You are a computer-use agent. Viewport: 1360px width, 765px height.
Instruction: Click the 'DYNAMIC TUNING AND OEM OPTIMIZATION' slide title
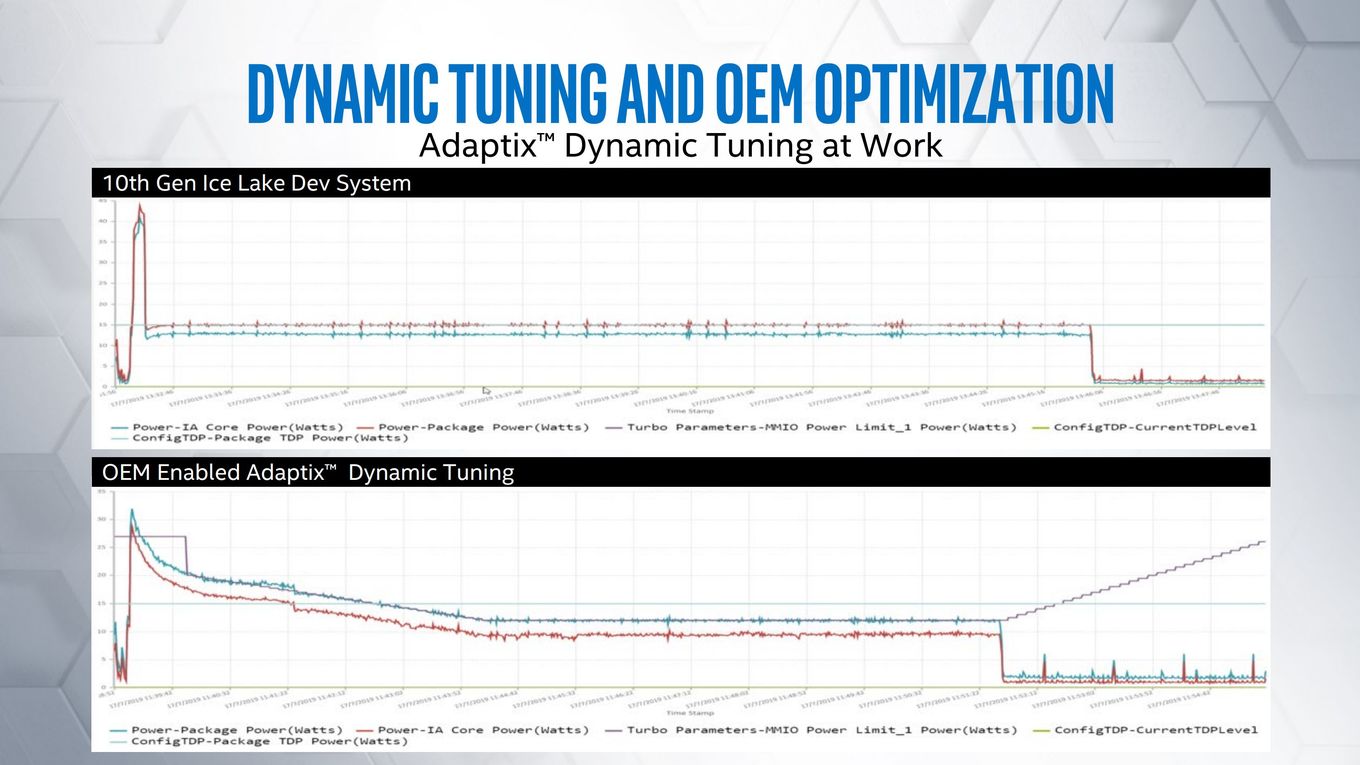(x=680, y=93)
